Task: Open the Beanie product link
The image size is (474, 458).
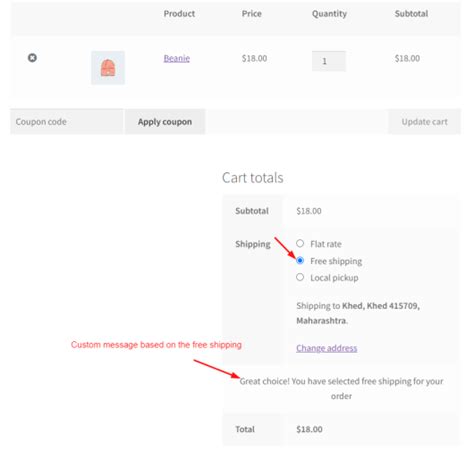Action: point(177,58)
